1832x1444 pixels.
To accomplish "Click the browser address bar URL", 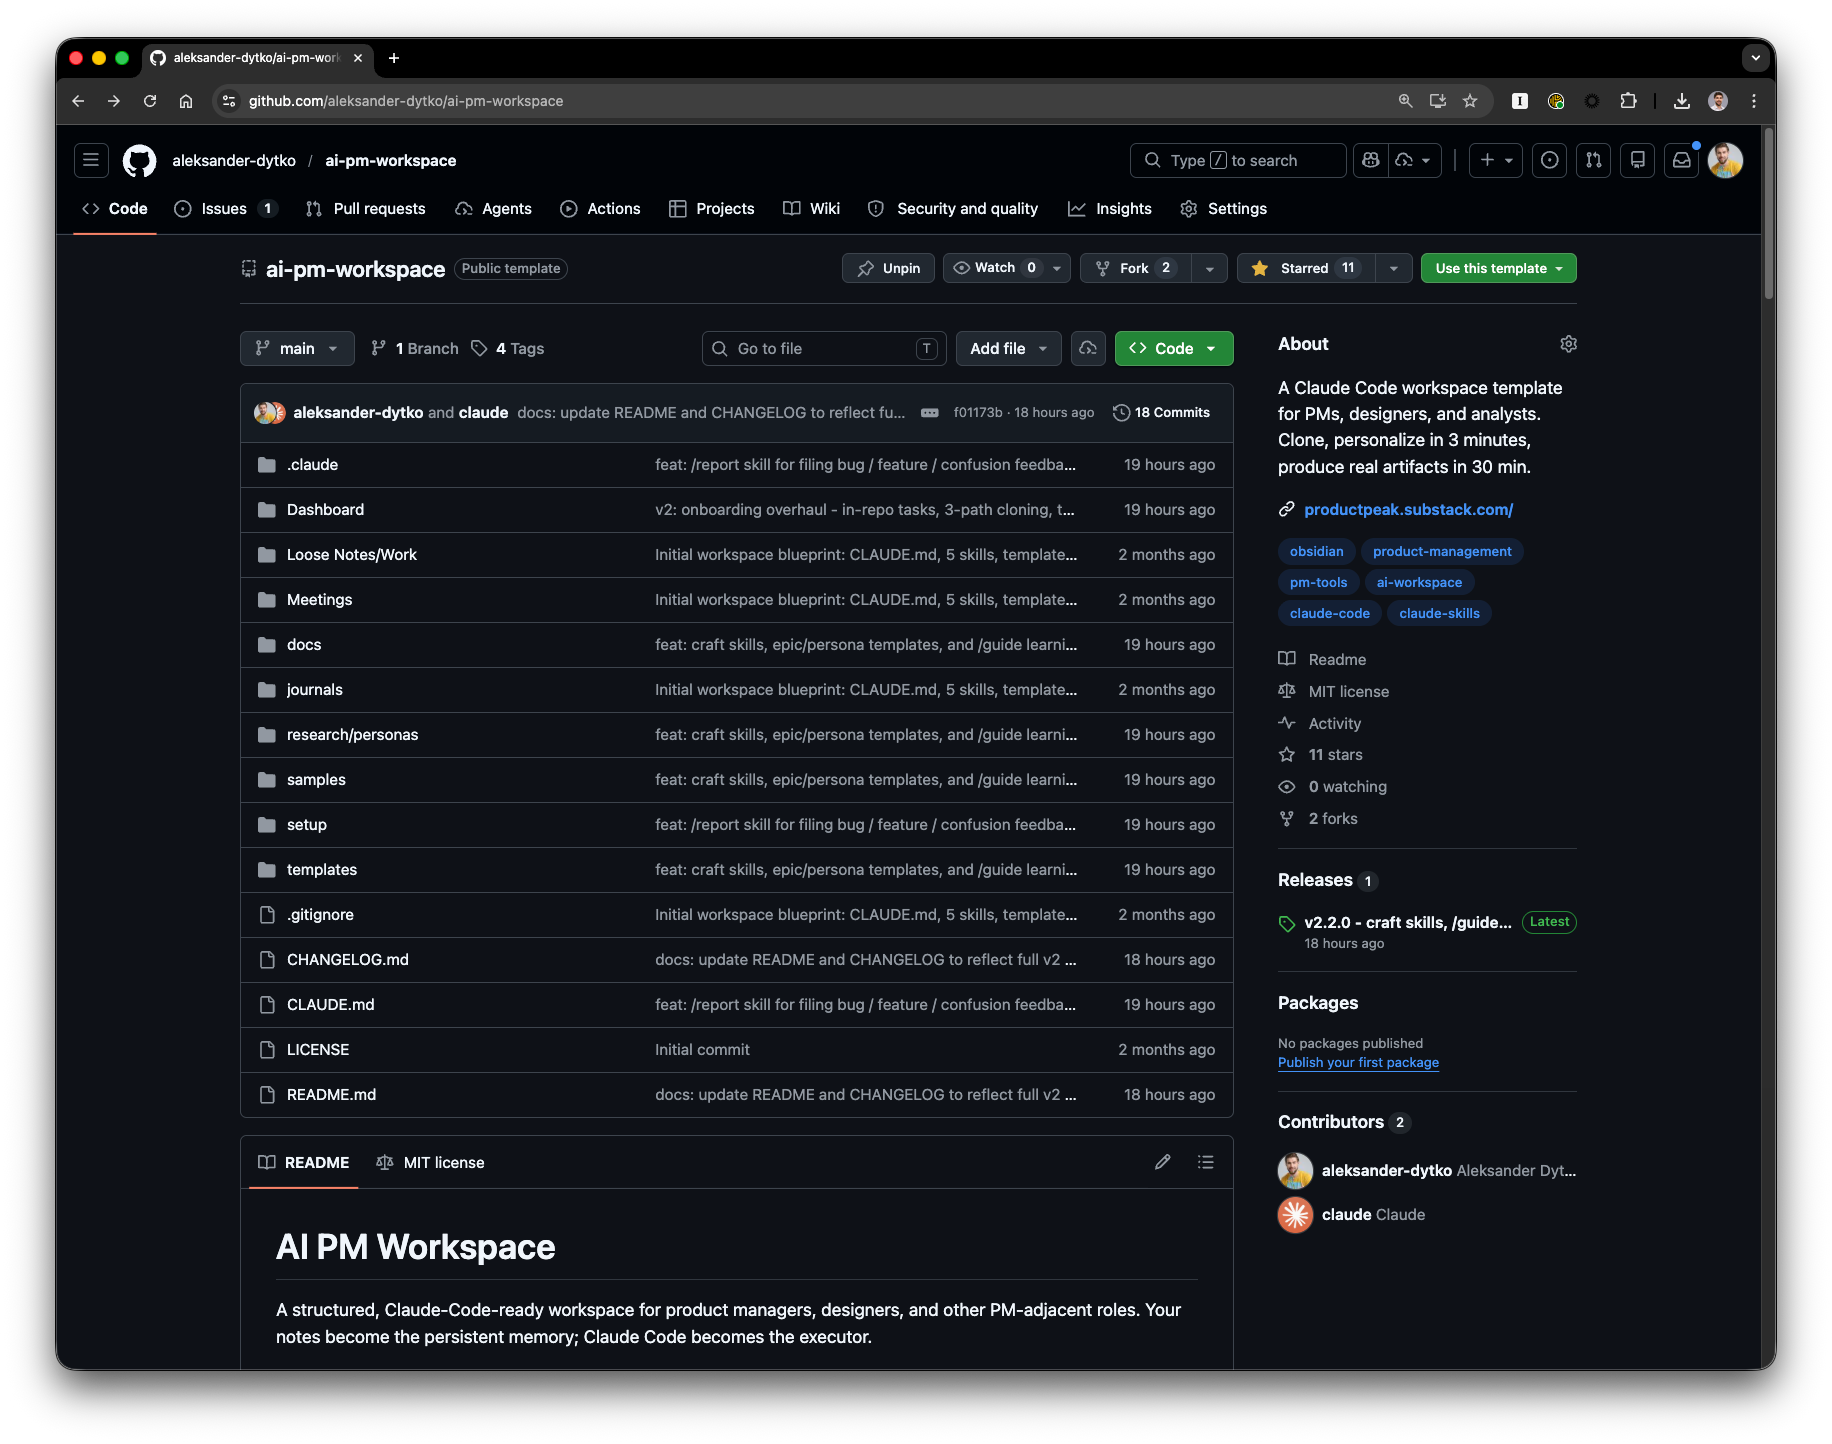I will coord(406,101).
